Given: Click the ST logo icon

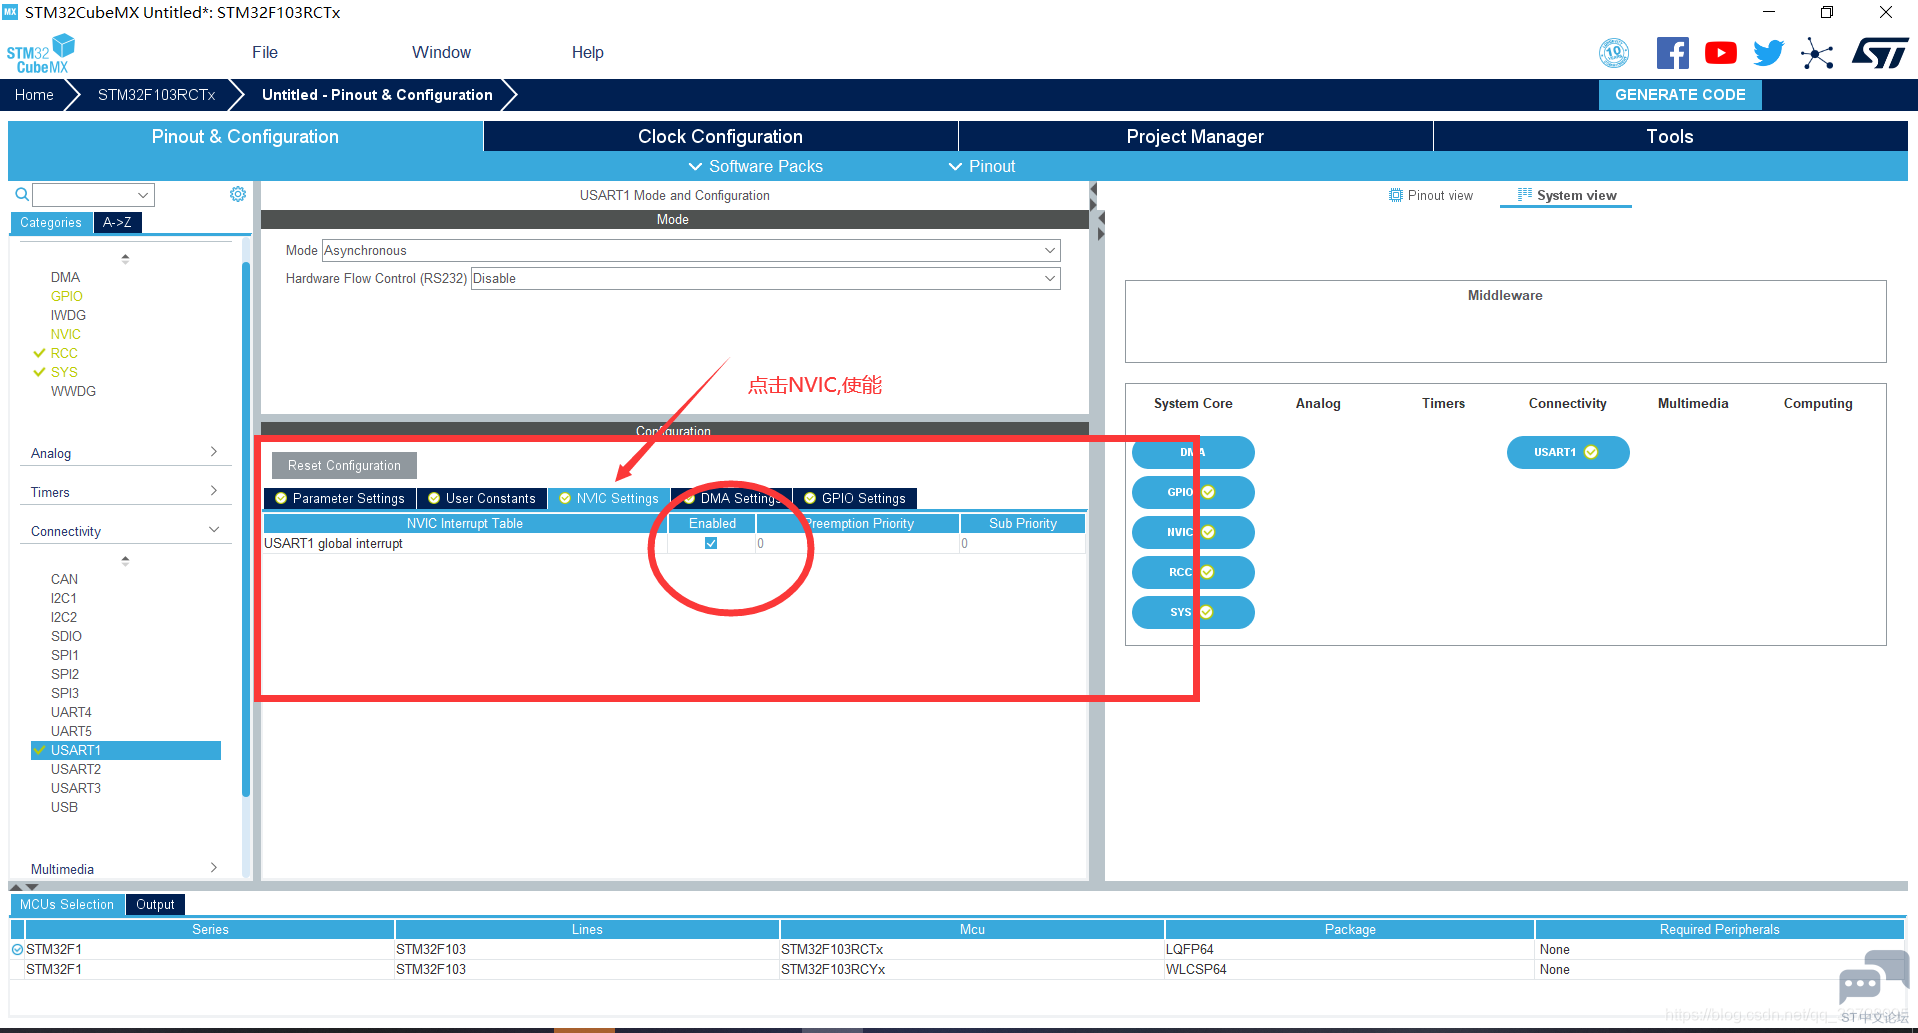Looking at the screenshot, I should pyautogui.click(x=1880, y=53).
